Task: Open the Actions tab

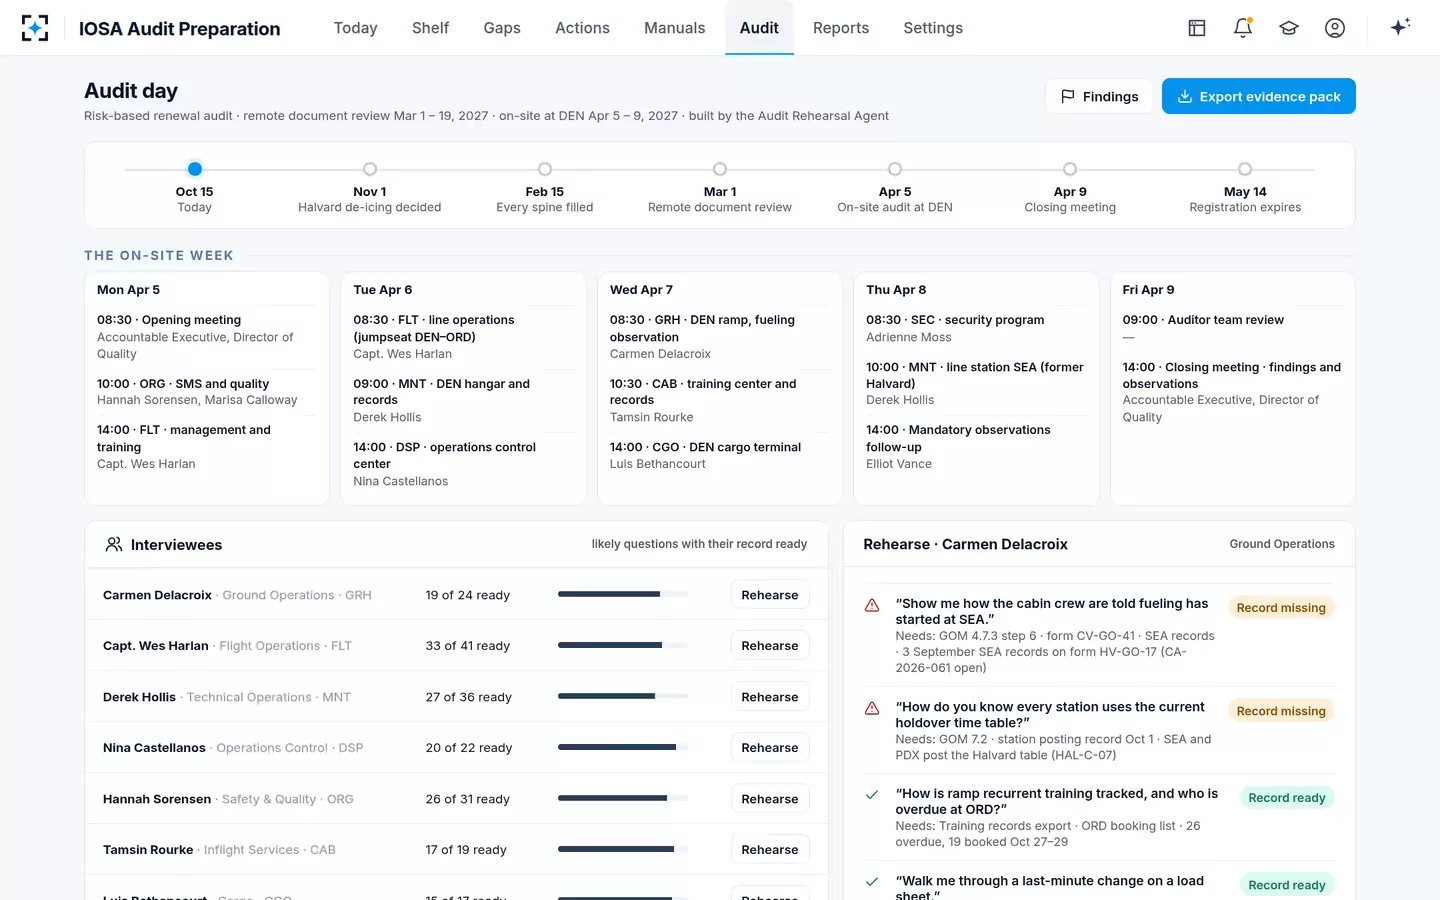Action: (x=582, y=28)
